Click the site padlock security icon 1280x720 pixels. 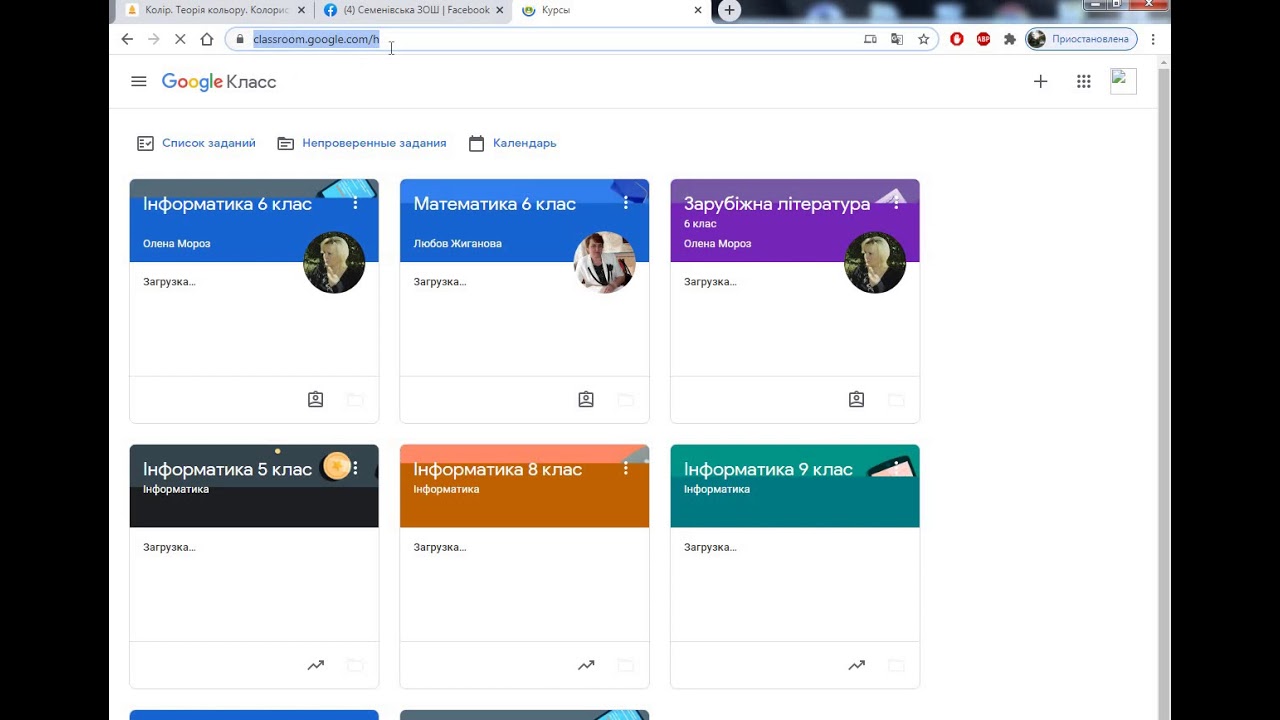point(239,39)
